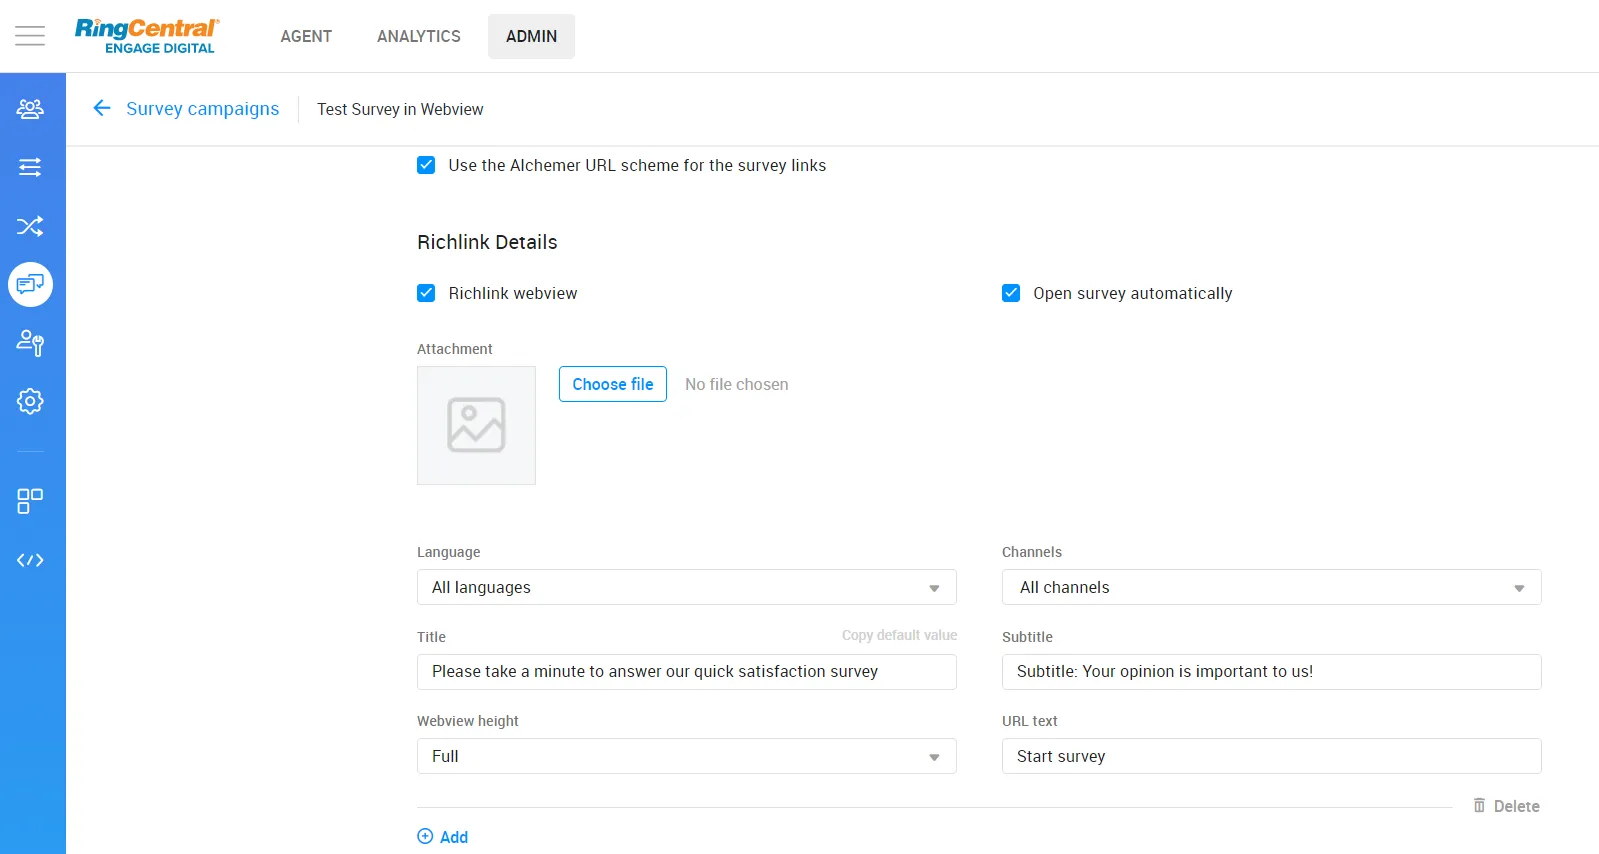Click the shuffle routing sidebar icon
The image size is (1599, 854).
coord(30,226)
